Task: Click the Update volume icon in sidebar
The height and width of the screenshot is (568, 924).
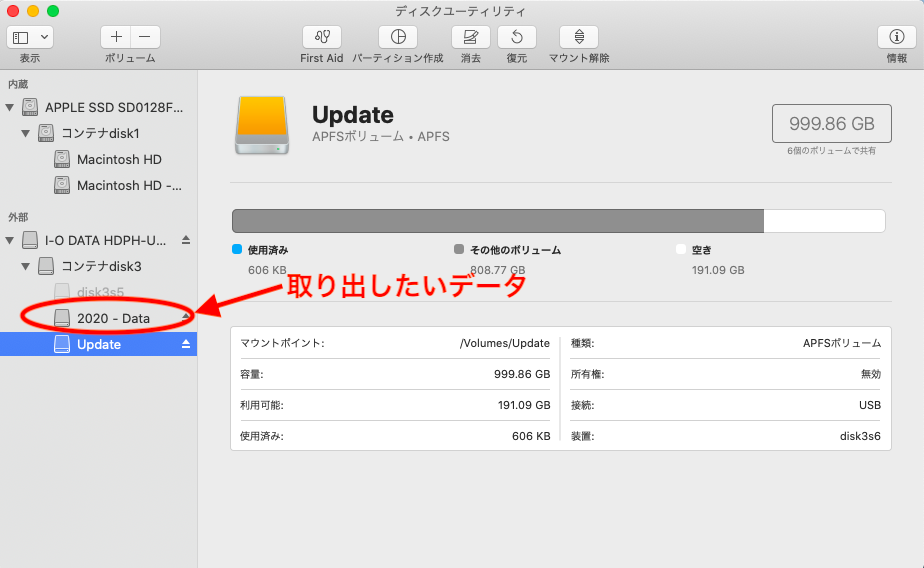Action: coord(62,344)
